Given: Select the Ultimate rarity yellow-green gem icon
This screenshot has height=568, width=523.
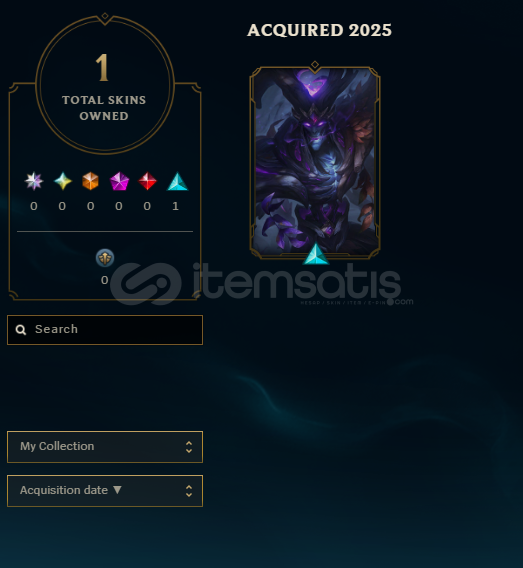Looking at the screenshot, I should point(63,181).
